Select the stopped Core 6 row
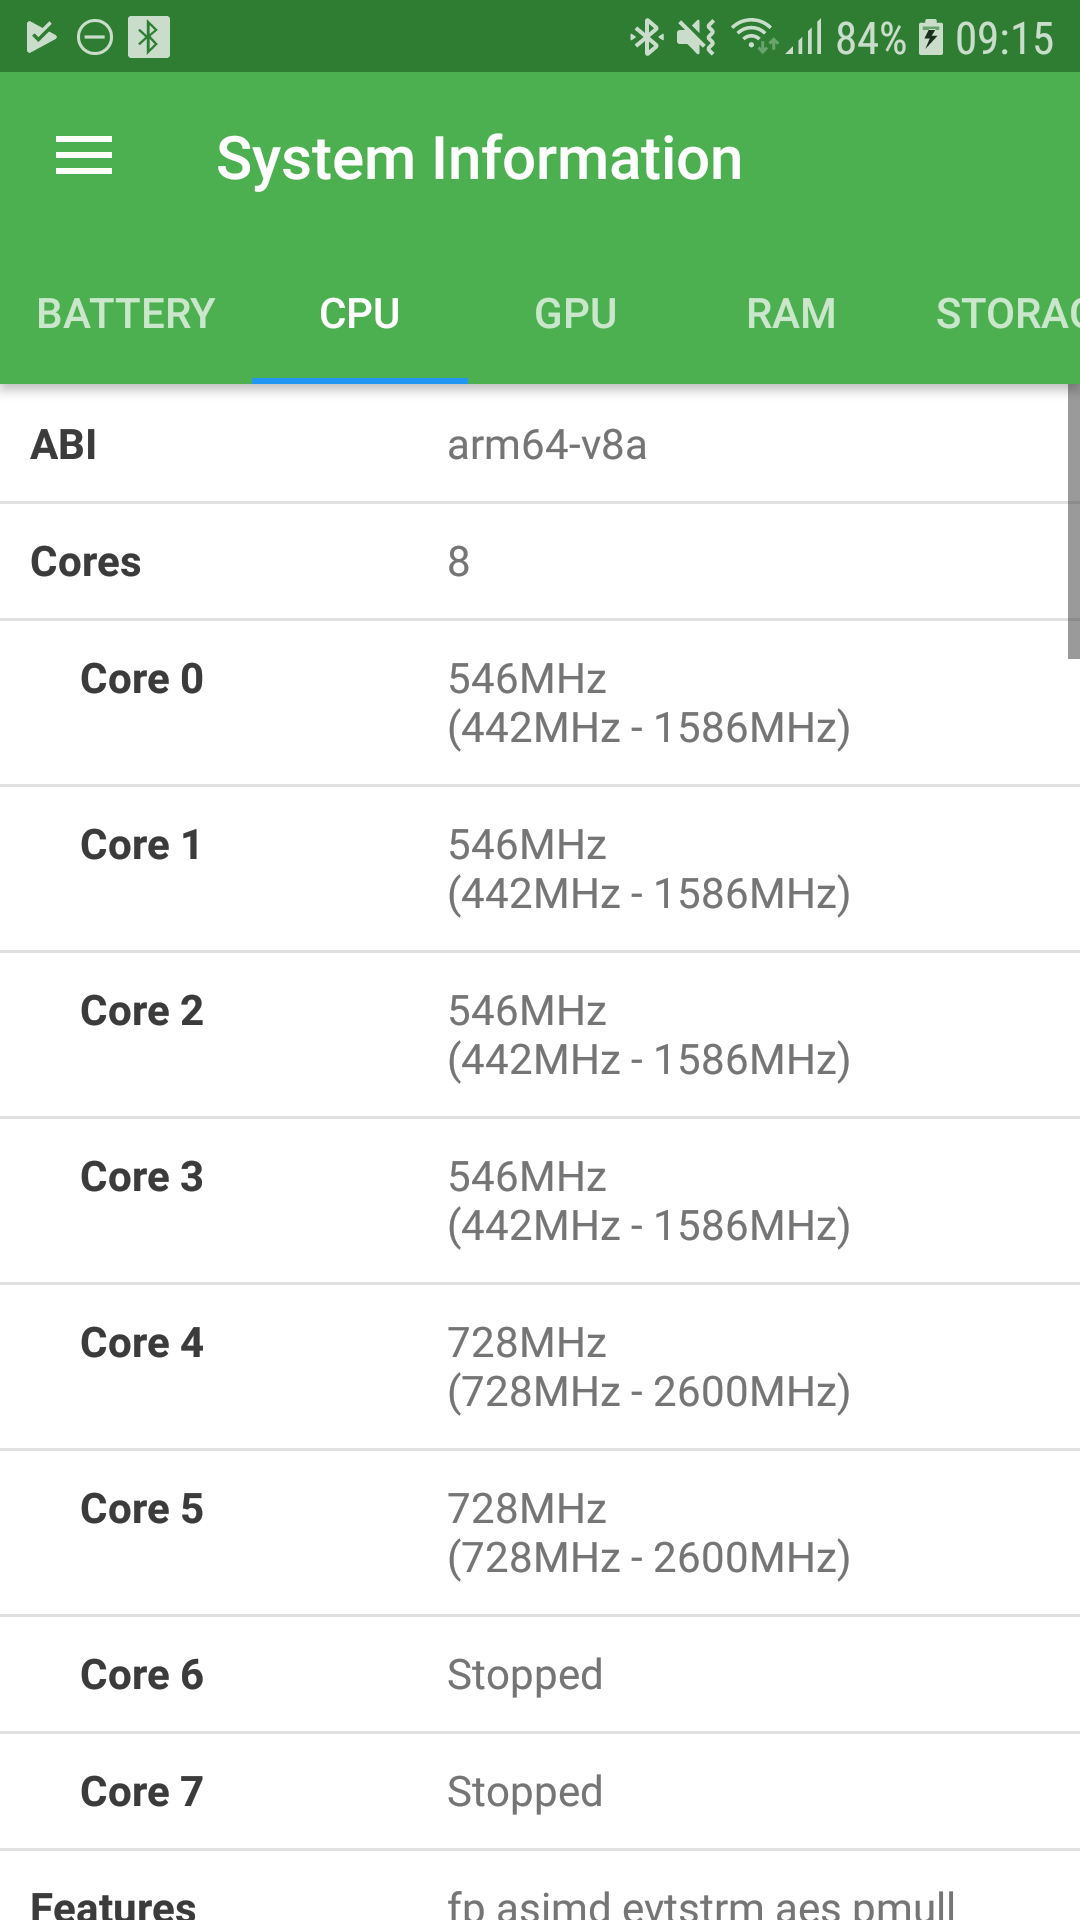The image size is (1080, 1920). [x=540, y=1675]
